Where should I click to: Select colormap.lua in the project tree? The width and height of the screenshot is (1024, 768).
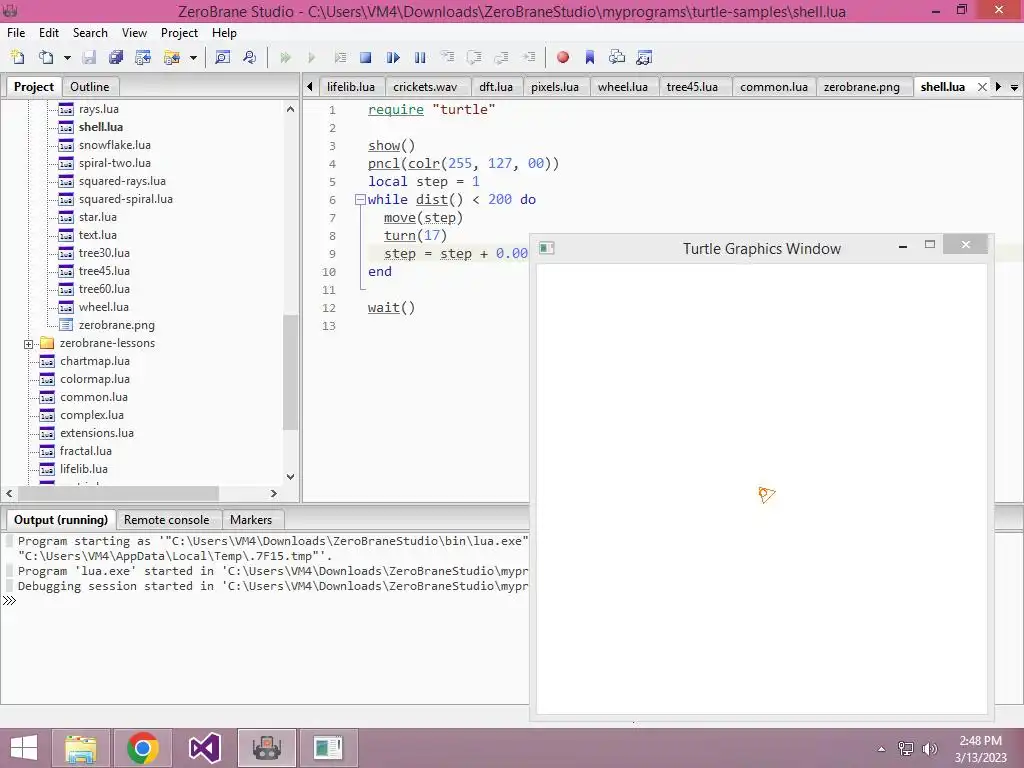pos(95,379)
